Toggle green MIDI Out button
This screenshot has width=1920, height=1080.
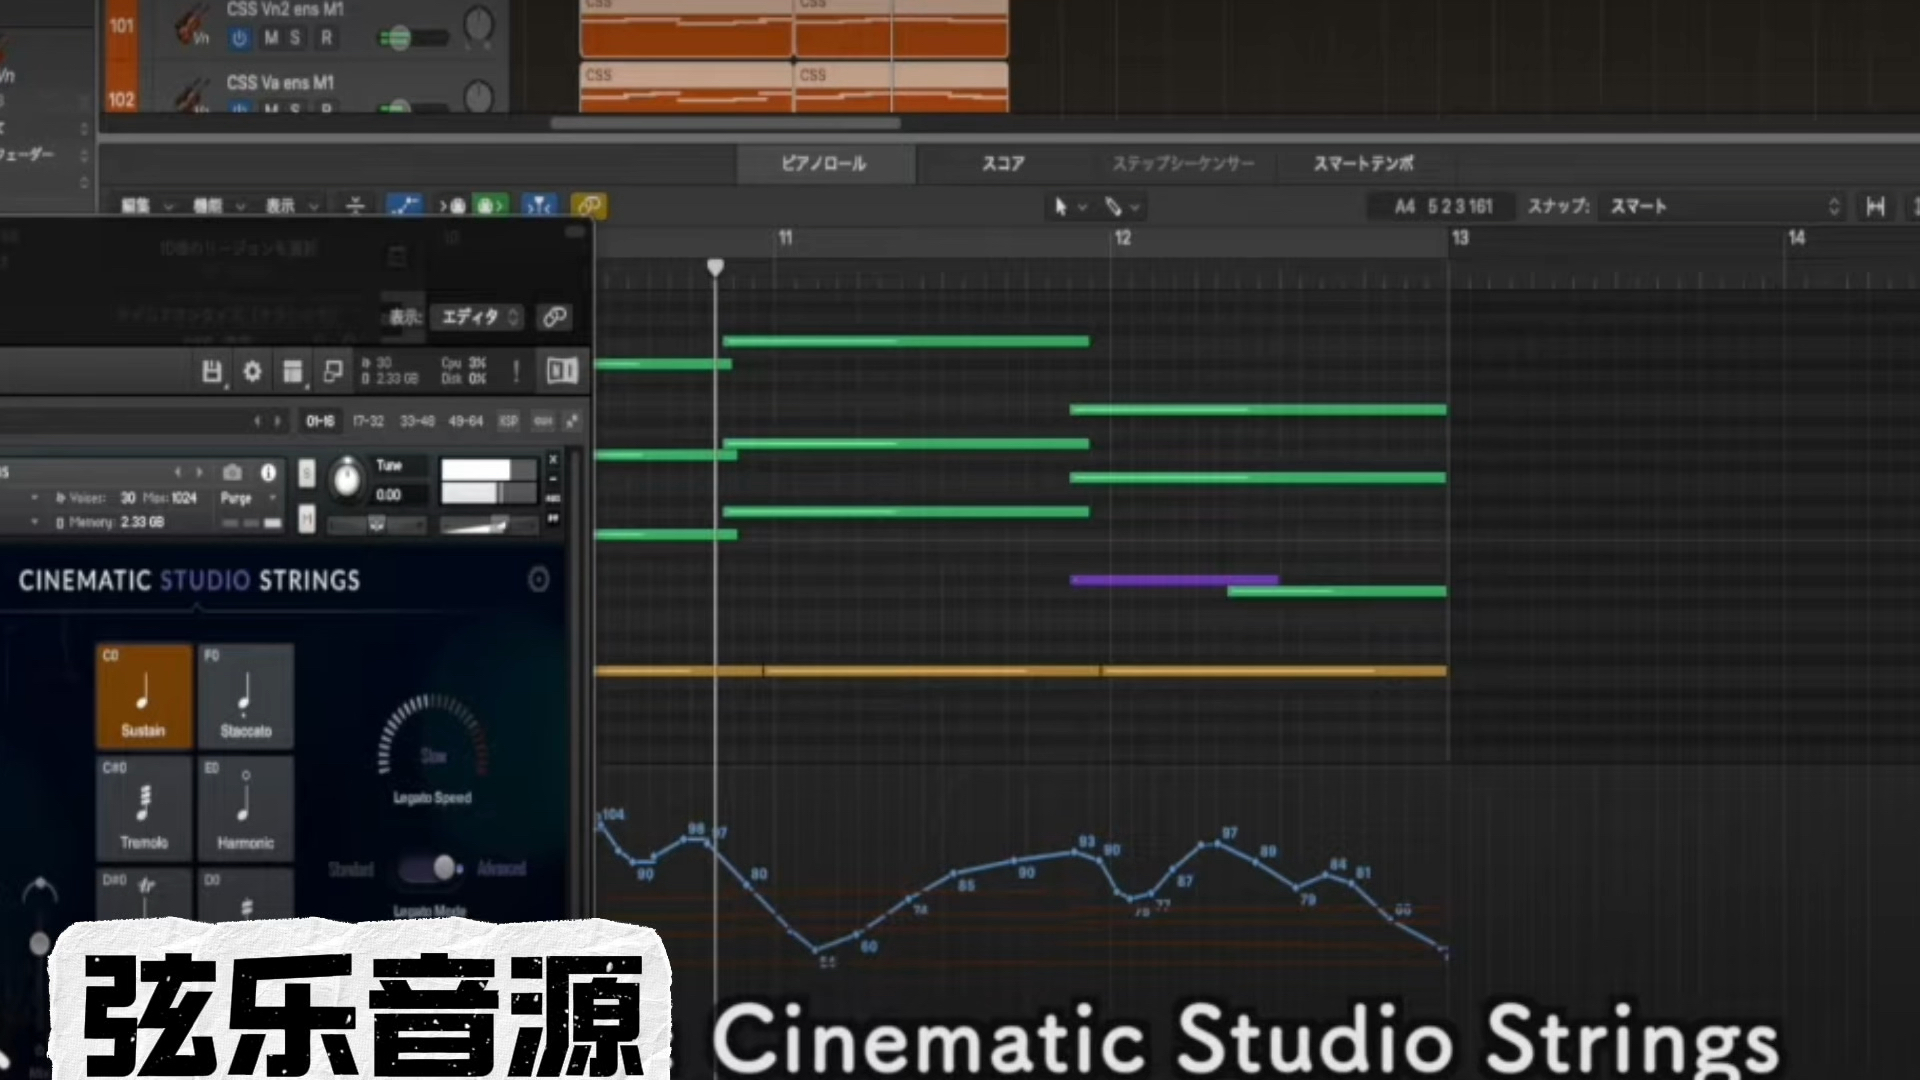tap(489, 206)
